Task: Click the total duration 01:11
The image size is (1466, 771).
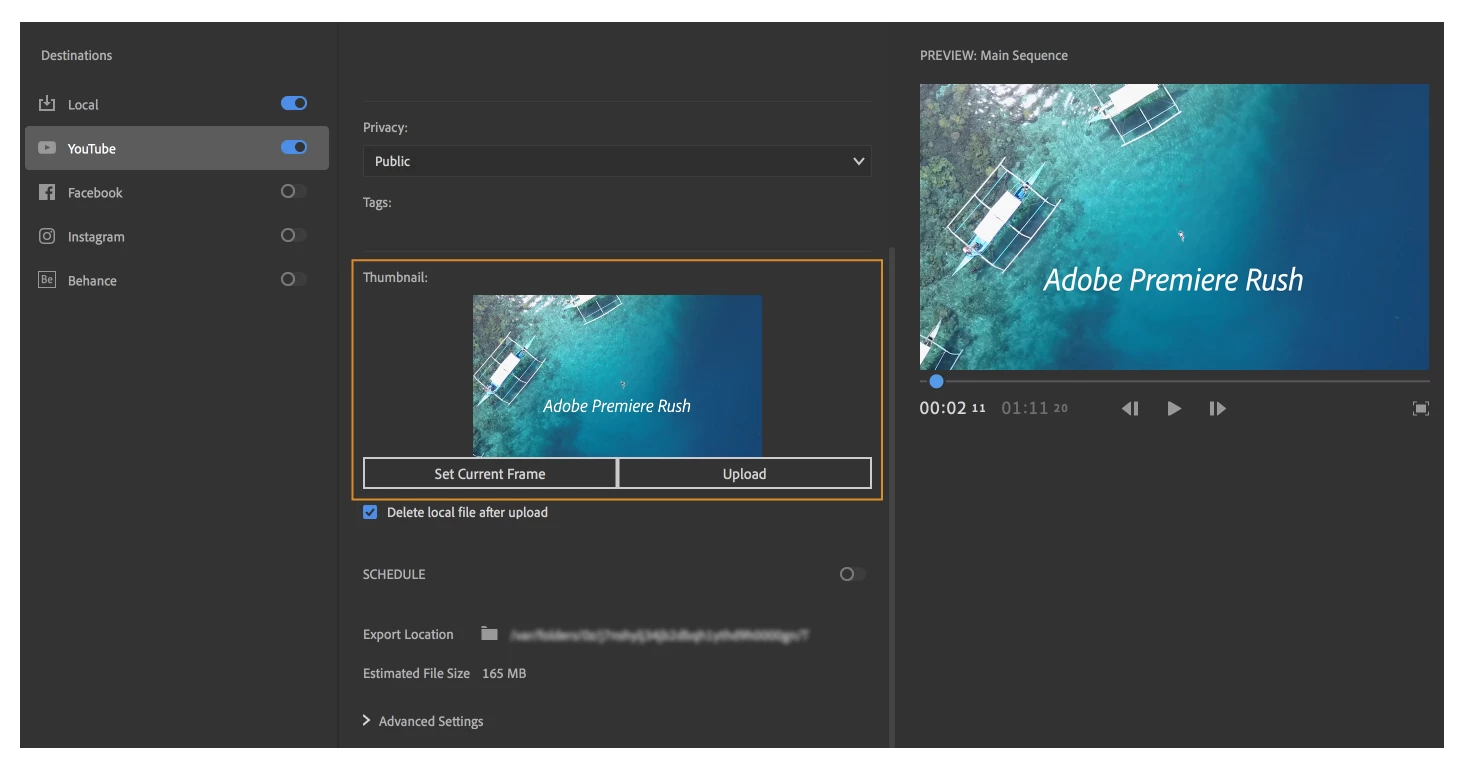Action: [1035, 408]
